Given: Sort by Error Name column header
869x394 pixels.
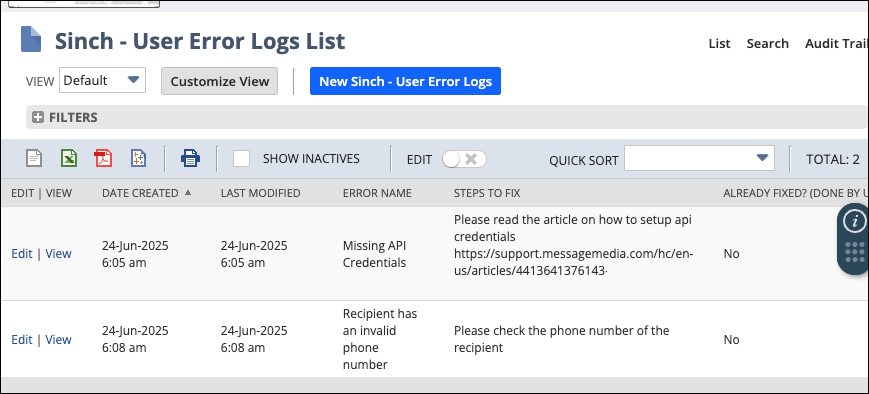Looking at the screenshot, I should [377, 193].
